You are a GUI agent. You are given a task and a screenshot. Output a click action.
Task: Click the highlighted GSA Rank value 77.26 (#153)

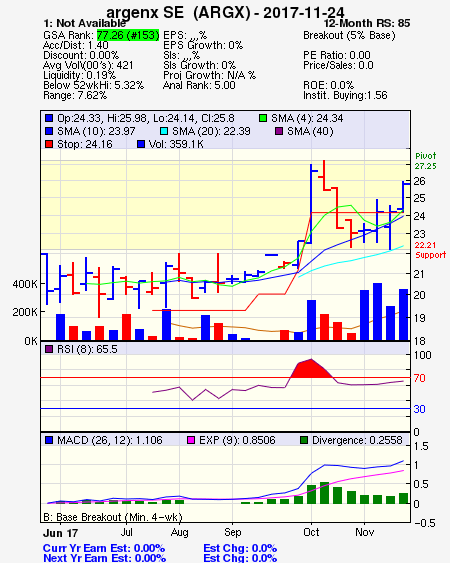[x=128, y=35]
